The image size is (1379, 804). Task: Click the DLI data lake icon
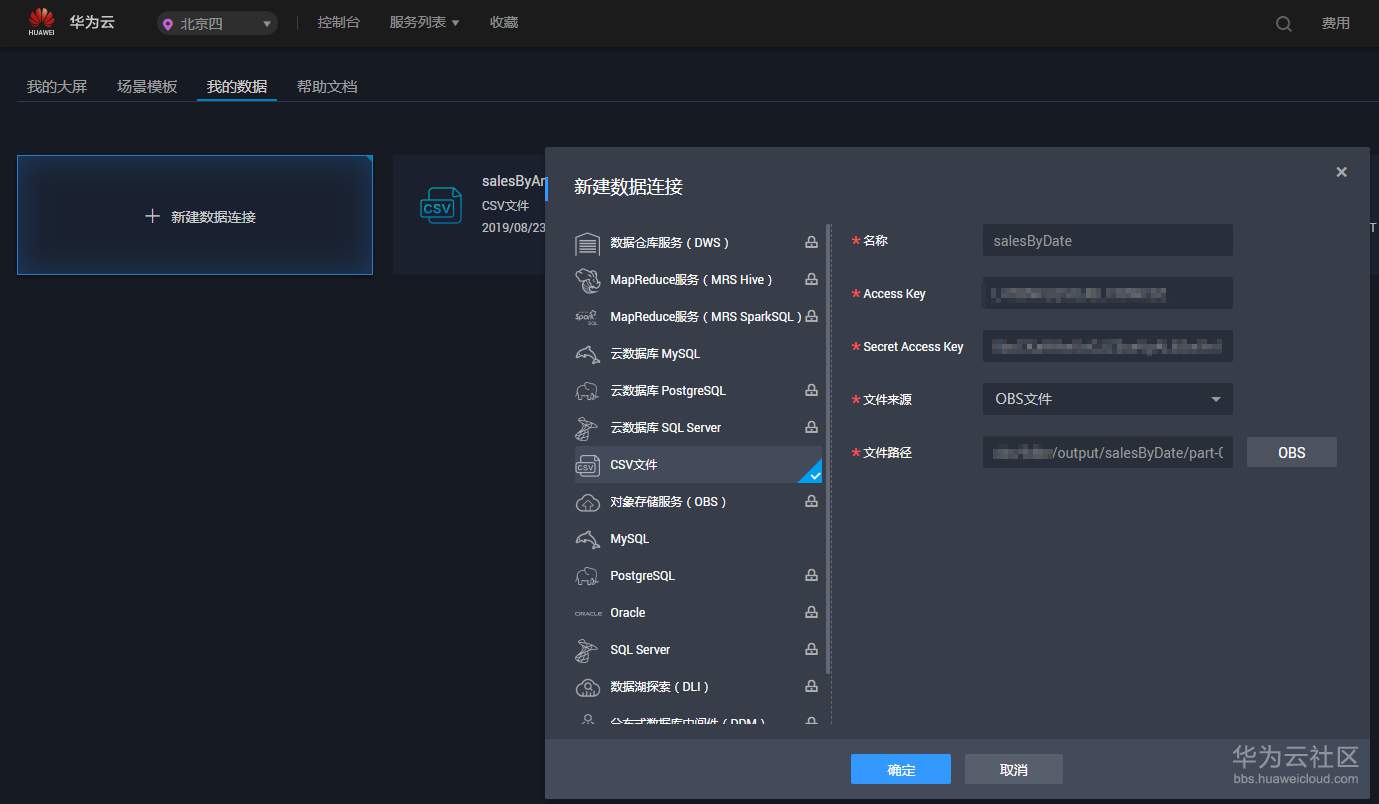point(587,687)
